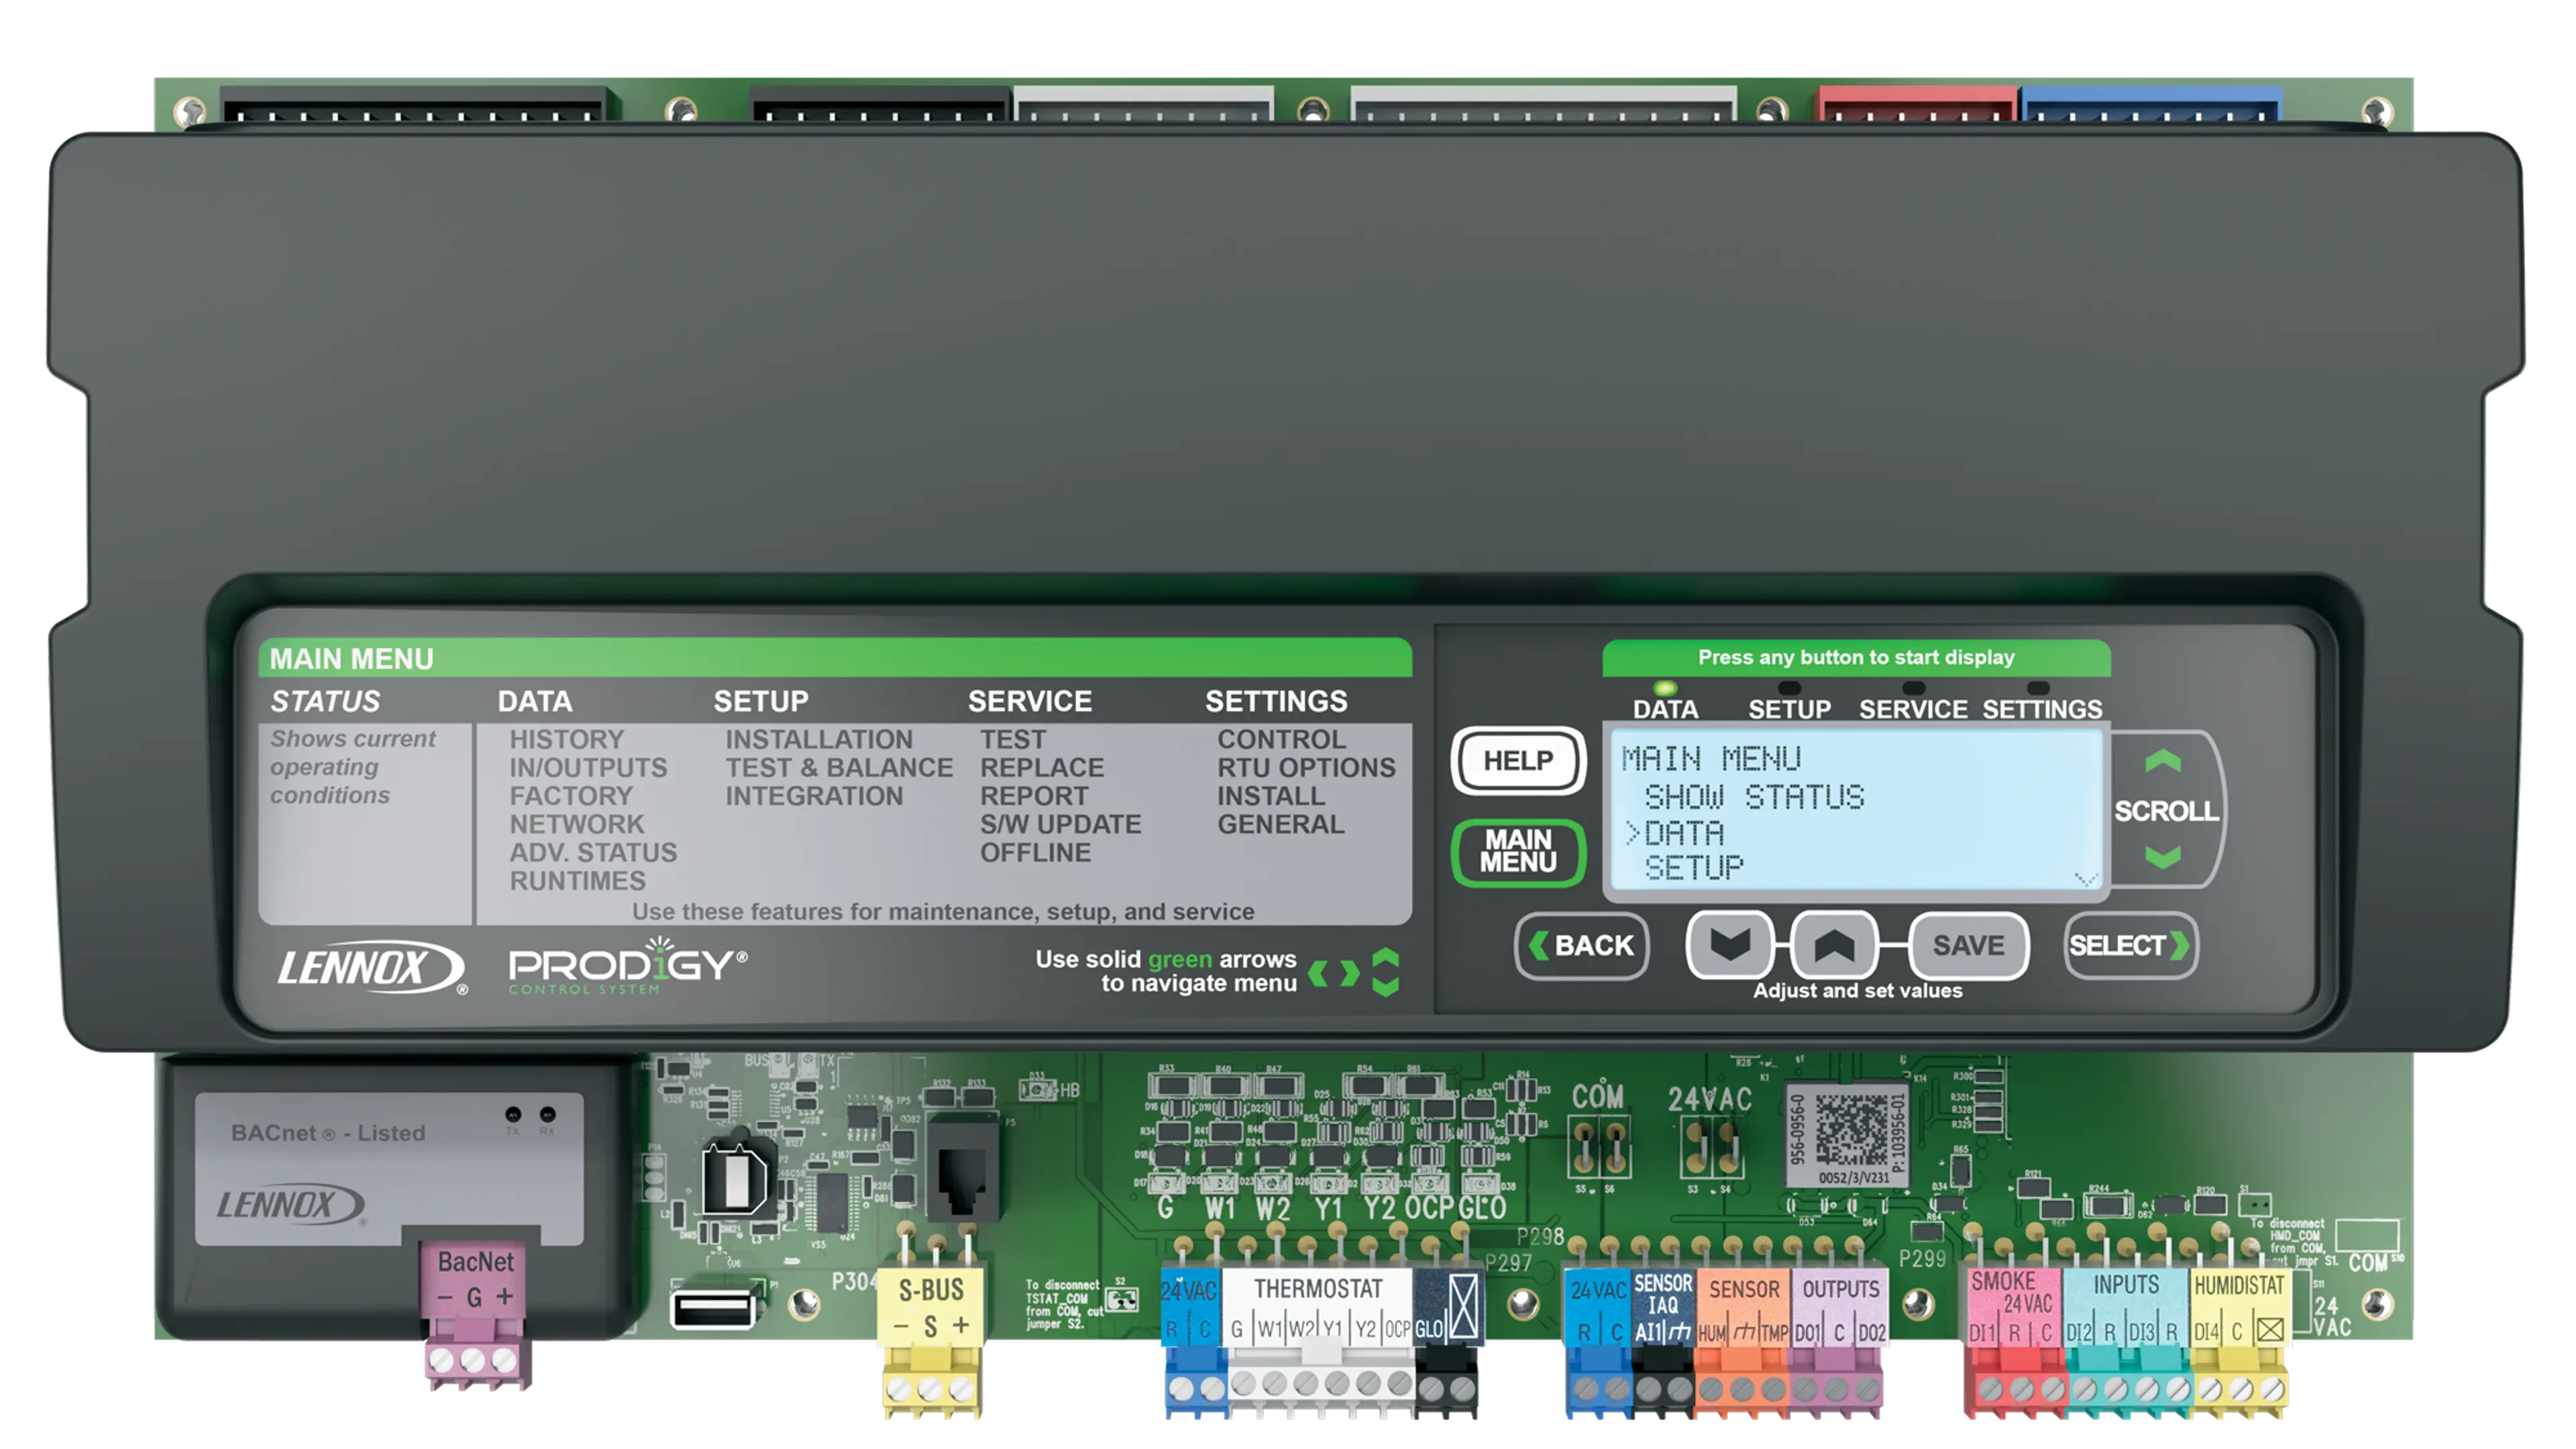This screenshot has height=1449, width=2576.
Task: Click the BACnet Listed module label
Action: (x=328, y=1133)
